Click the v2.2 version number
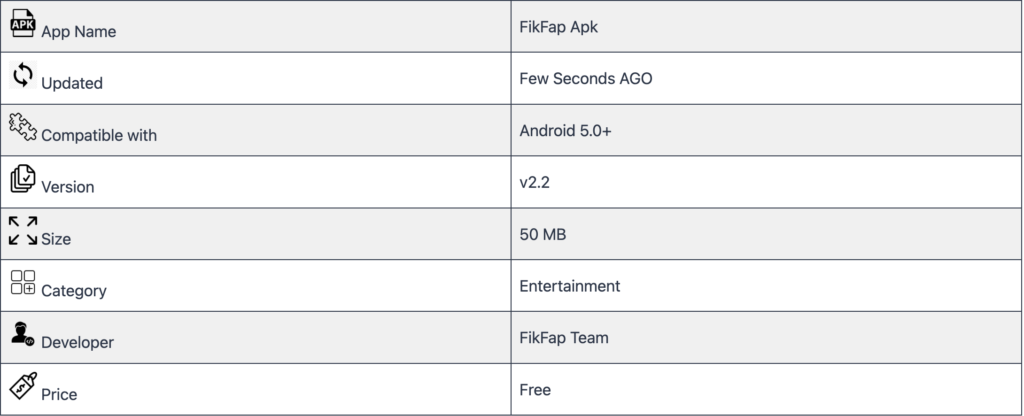 tap(534, 182)
